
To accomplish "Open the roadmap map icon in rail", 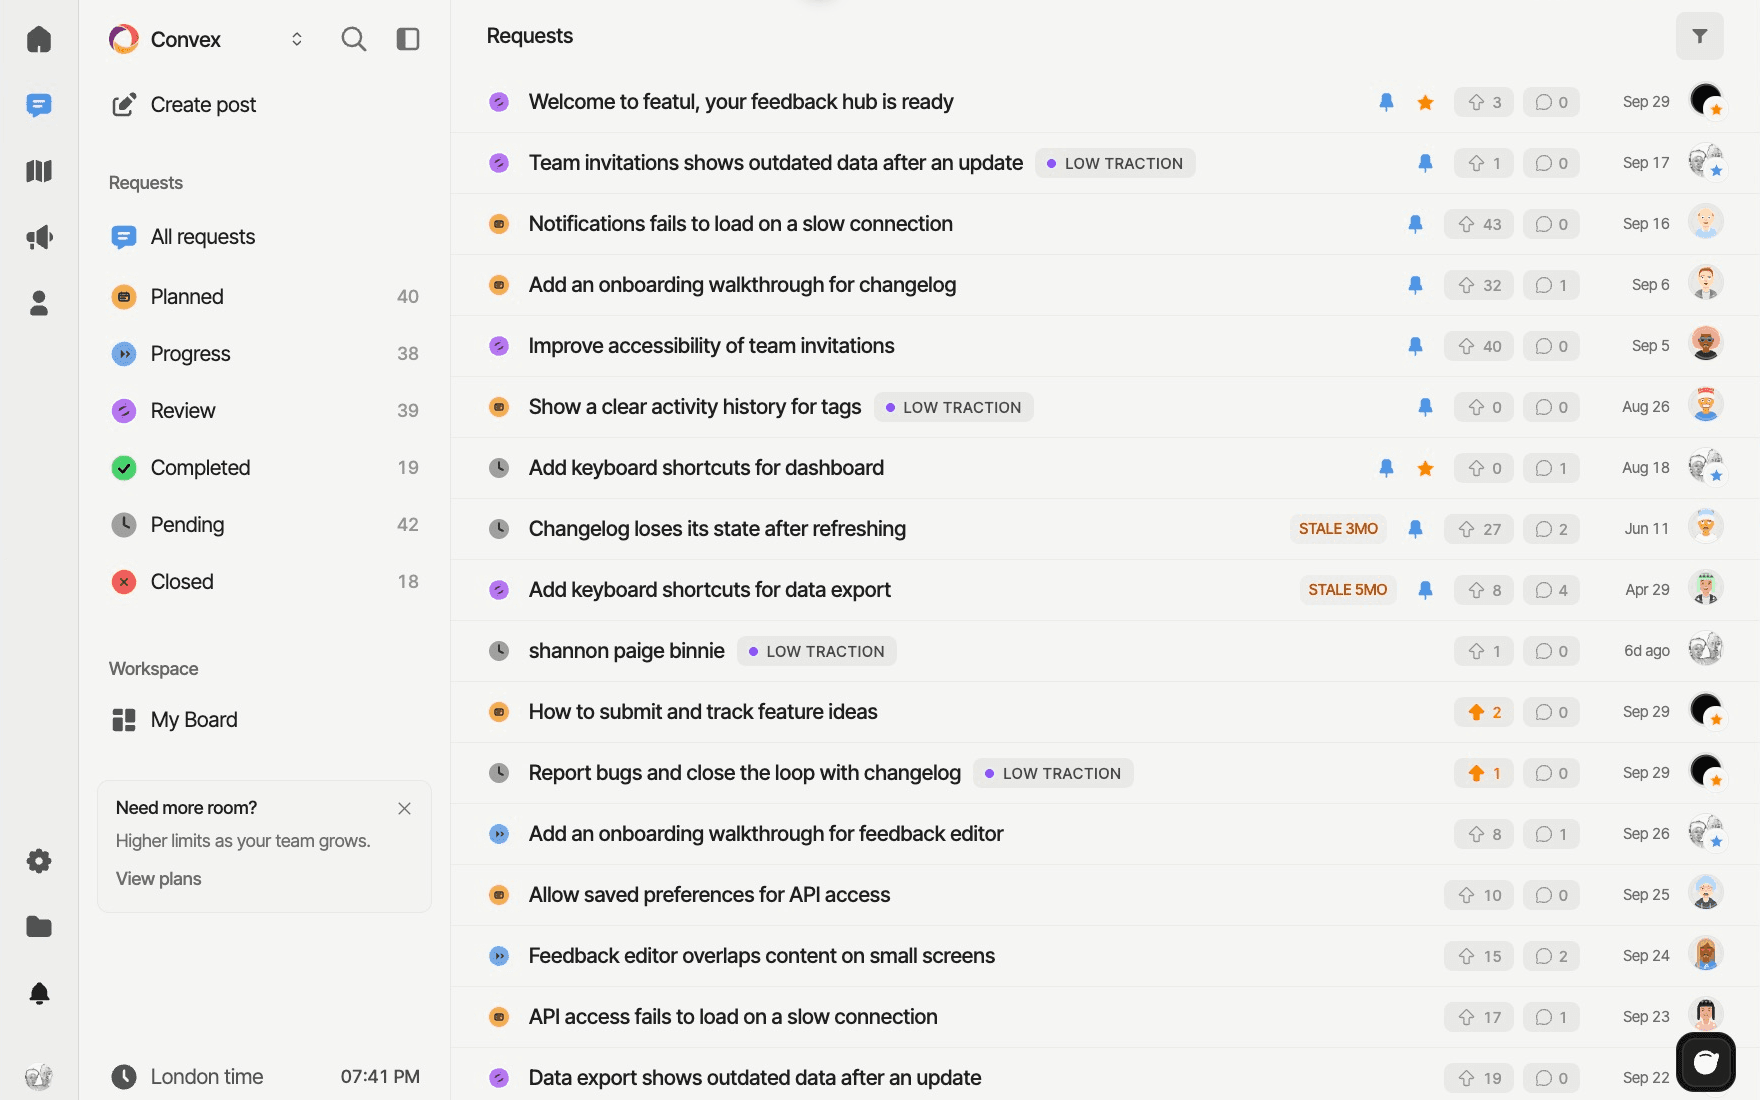I will pos(39,171).
